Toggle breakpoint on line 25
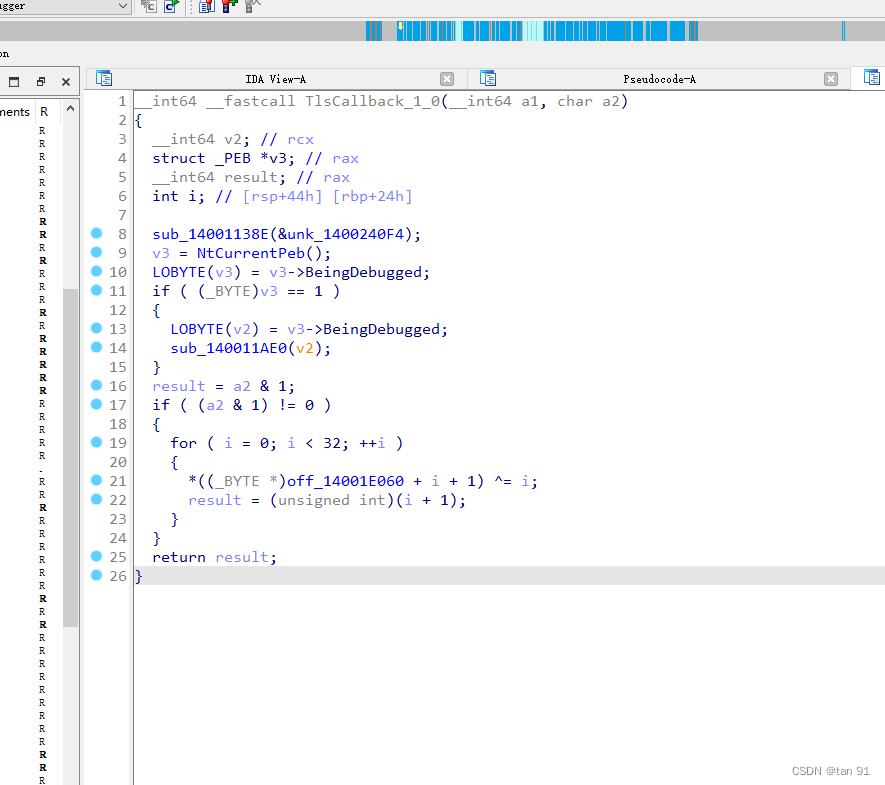Viewport: 885px width, 785px height. [97, 556]
